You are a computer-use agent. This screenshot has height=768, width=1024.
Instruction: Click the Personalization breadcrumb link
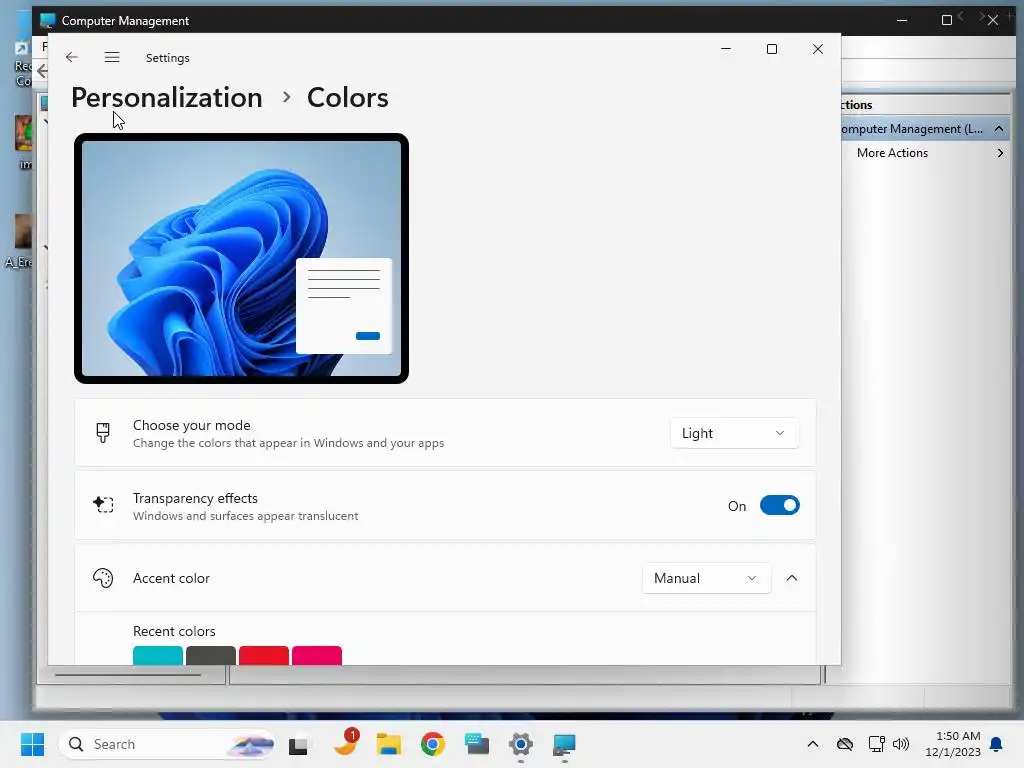[x=167, y=98]
